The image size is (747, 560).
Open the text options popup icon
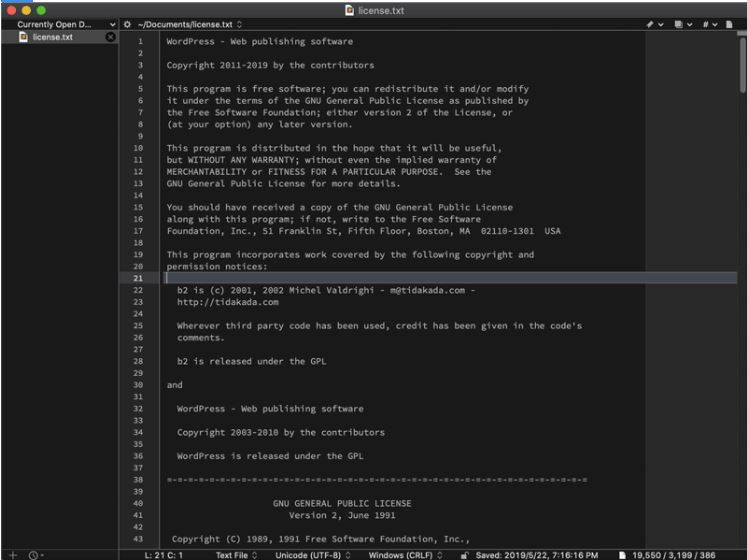point(678,24)
